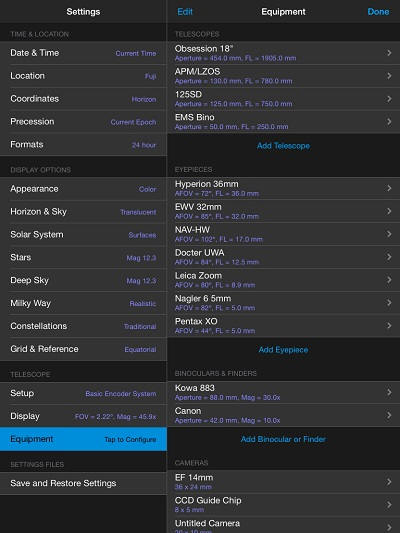Screen dimensions: 400x533
Task: Select the Location setting row
Action: click(83, 76)
